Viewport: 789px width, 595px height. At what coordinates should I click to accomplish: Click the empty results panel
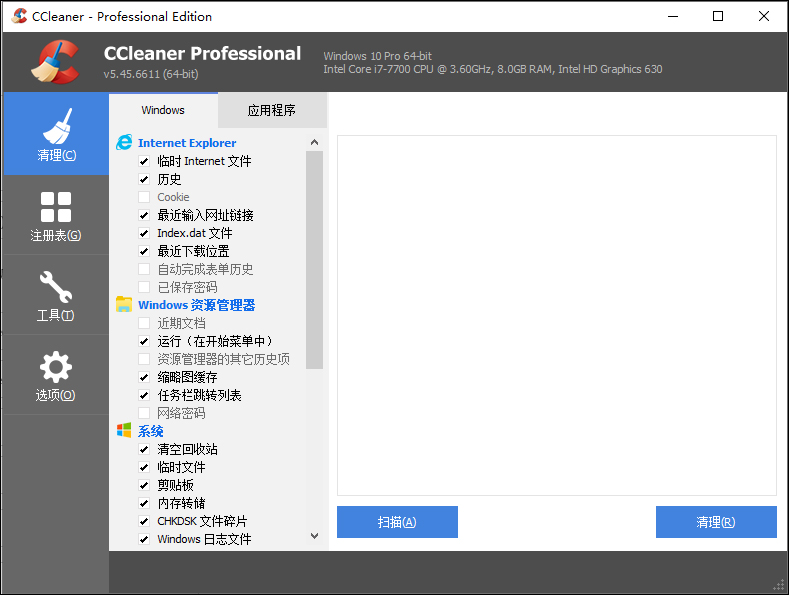[x=557, y=316]
